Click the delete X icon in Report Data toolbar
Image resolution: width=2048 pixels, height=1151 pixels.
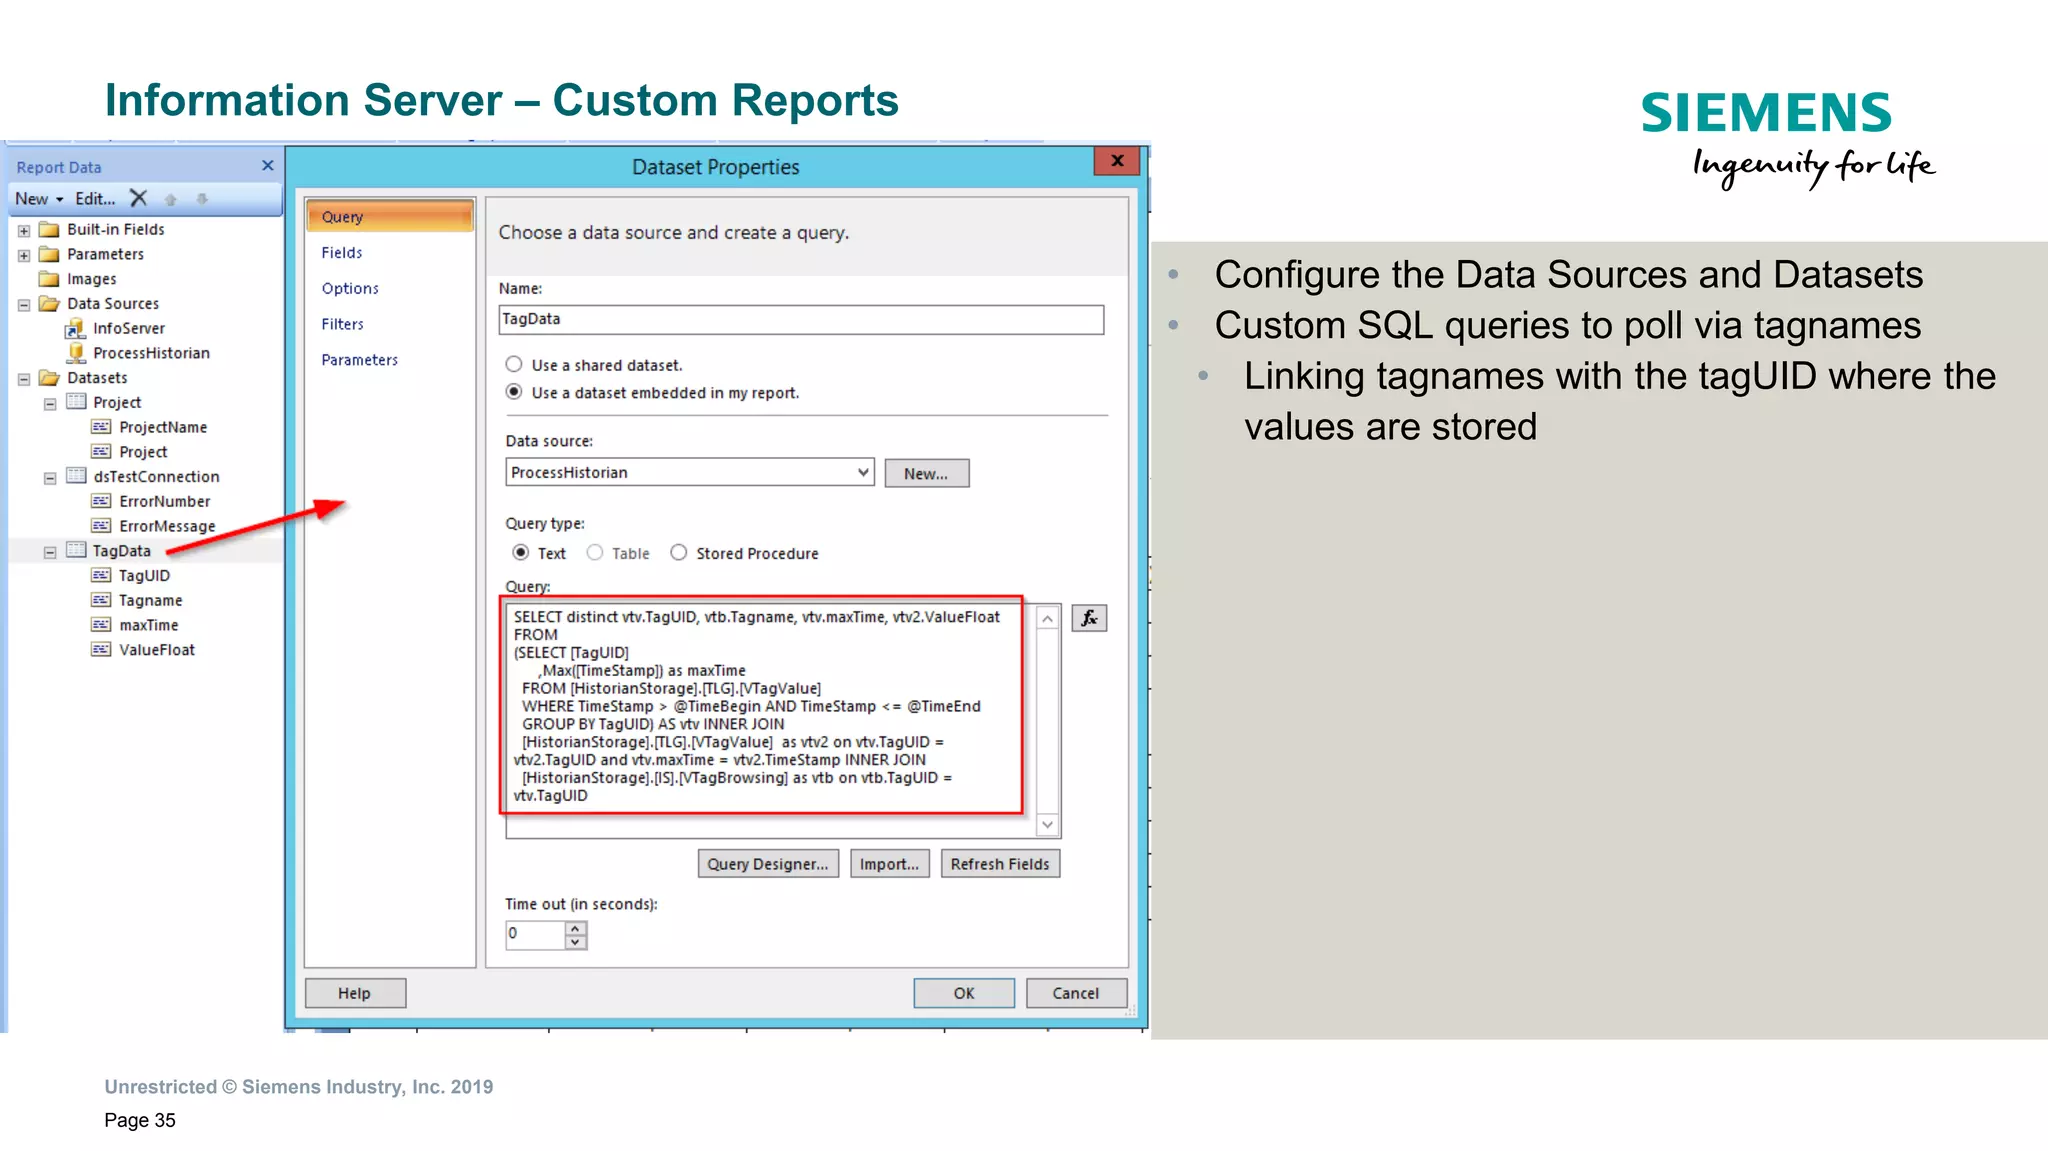coord(139,198)
